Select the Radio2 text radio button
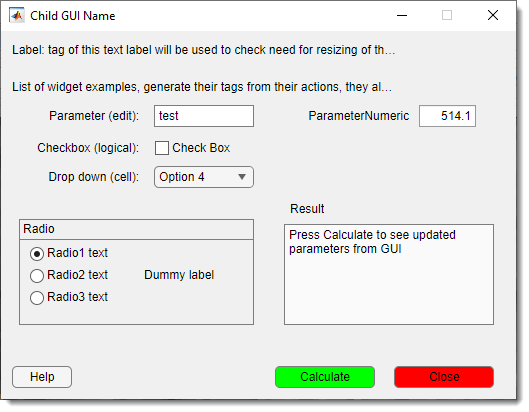The image size is (529, 412). [x=37, y=276]
